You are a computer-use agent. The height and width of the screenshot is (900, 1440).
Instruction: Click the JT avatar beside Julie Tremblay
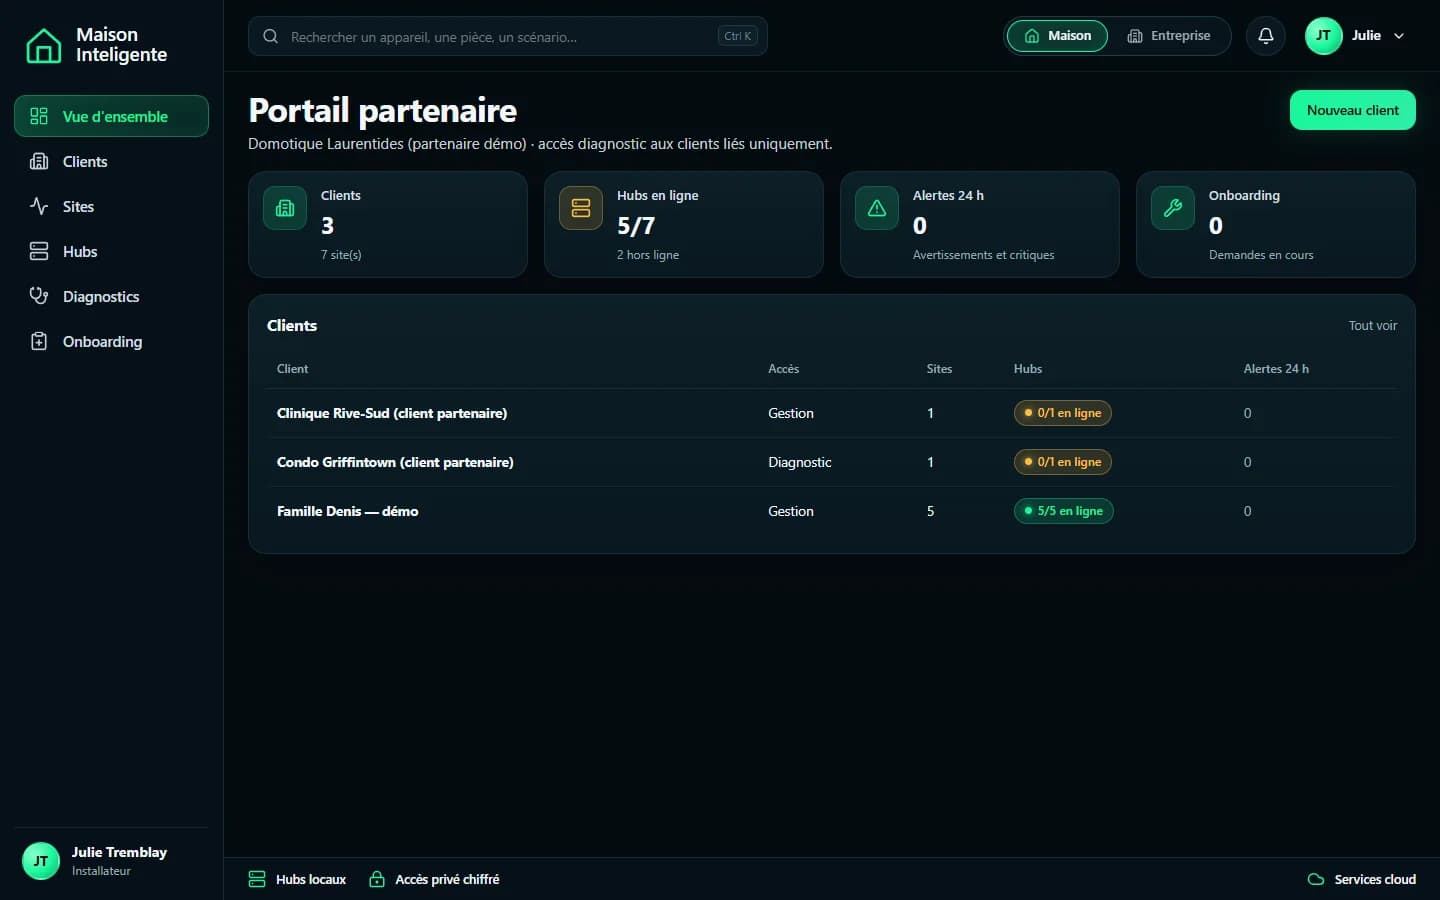click(x=41, y=861)
